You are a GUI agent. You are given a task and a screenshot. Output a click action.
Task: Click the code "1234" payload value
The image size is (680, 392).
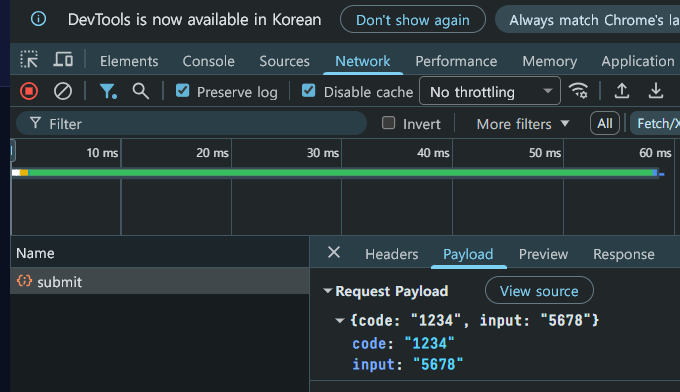click(429, 343)
